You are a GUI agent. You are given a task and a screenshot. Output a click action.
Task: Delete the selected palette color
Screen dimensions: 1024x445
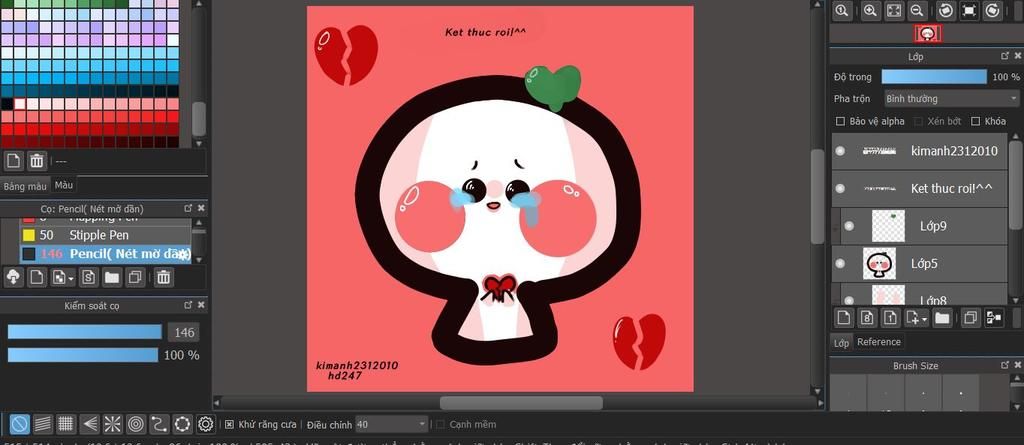[x=37, y=160]
